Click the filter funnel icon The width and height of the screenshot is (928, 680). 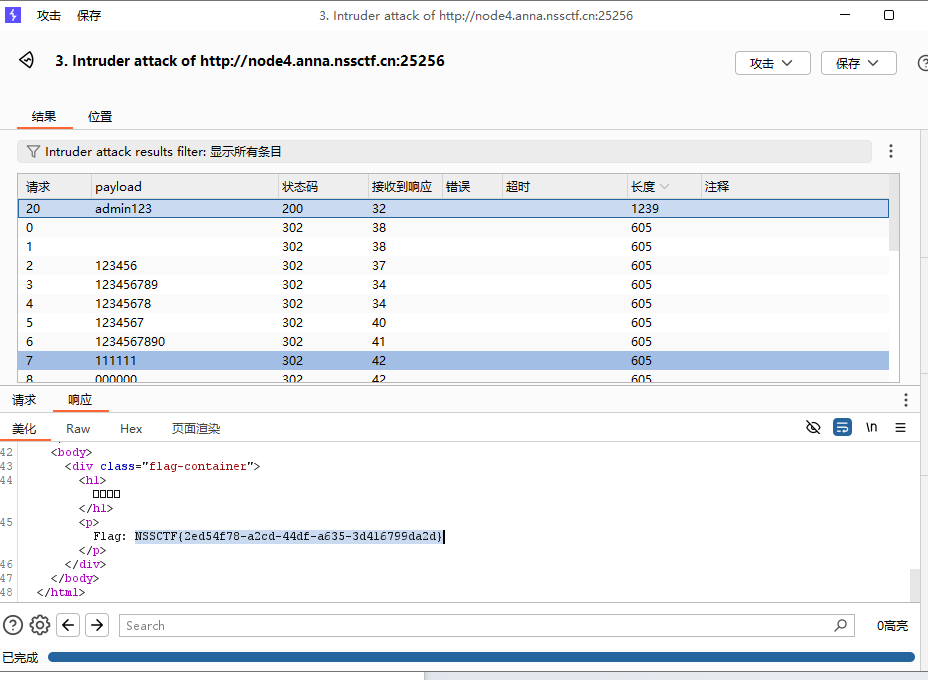pos(33,152)
